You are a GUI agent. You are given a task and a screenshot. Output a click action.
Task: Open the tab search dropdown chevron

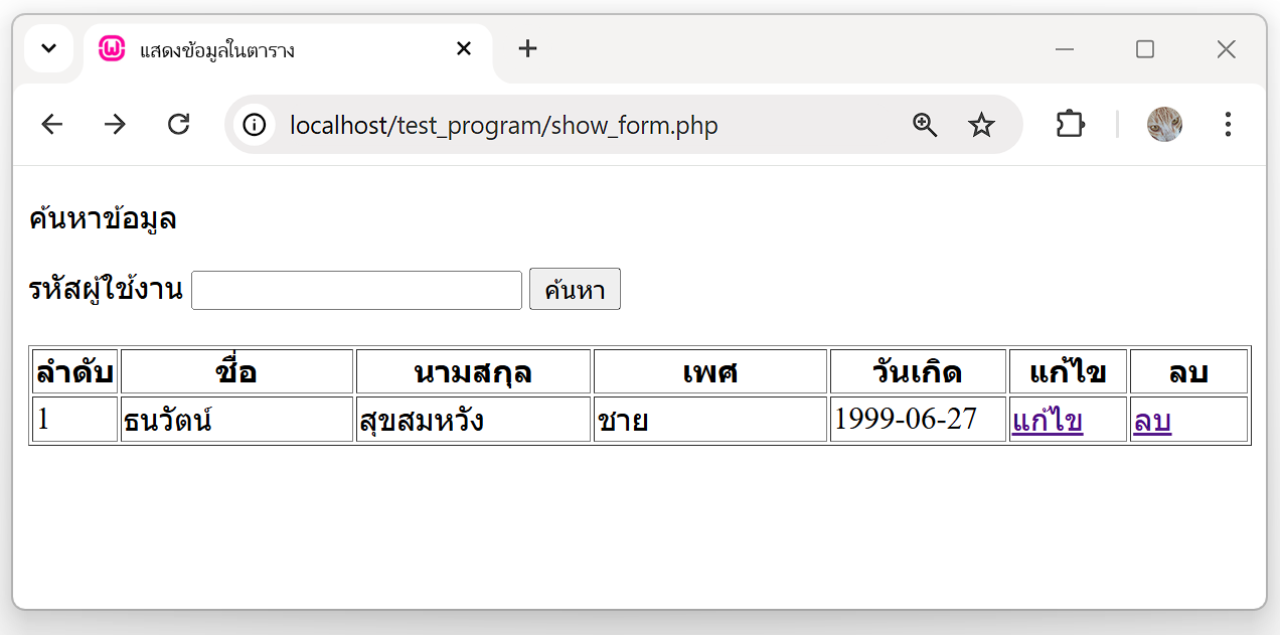click(x=48, y=49)
